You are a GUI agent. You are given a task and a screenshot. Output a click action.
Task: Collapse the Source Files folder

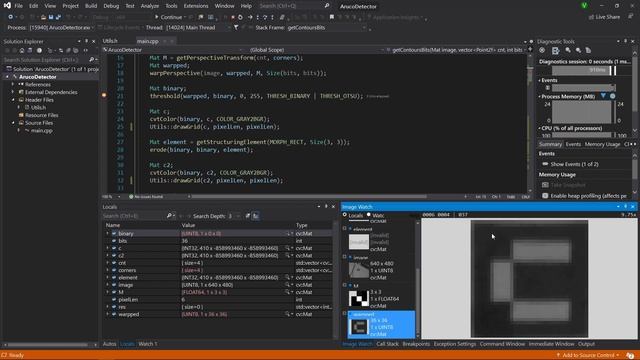(13, 123)
